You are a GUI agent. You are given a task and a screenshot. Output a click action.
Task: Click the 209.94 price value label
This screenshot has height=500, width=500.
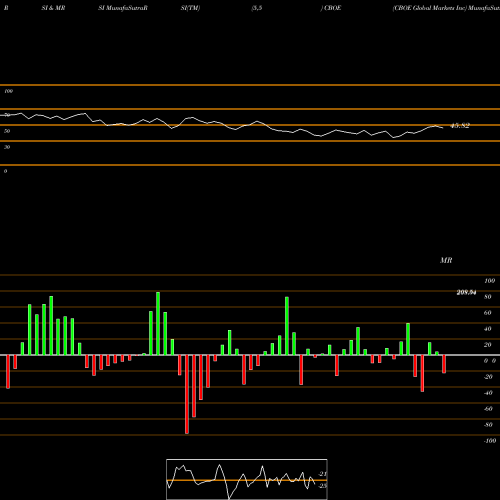tap(466, 292)
